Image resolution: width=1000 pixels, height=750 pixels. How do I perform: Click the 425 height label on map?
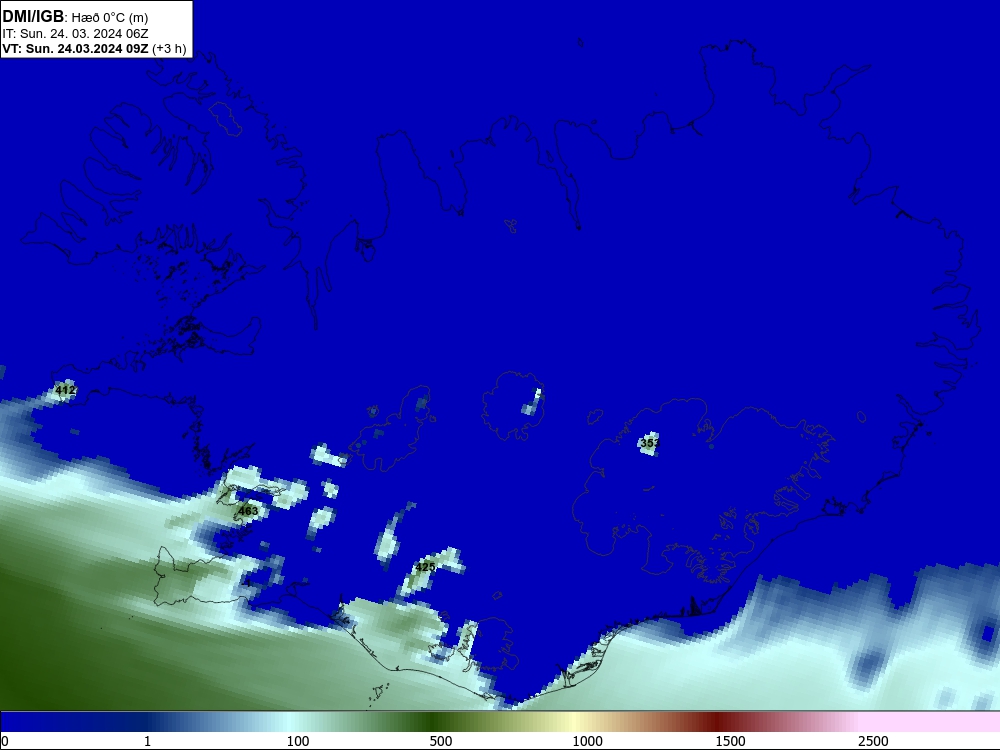click(x=425, y=567)
